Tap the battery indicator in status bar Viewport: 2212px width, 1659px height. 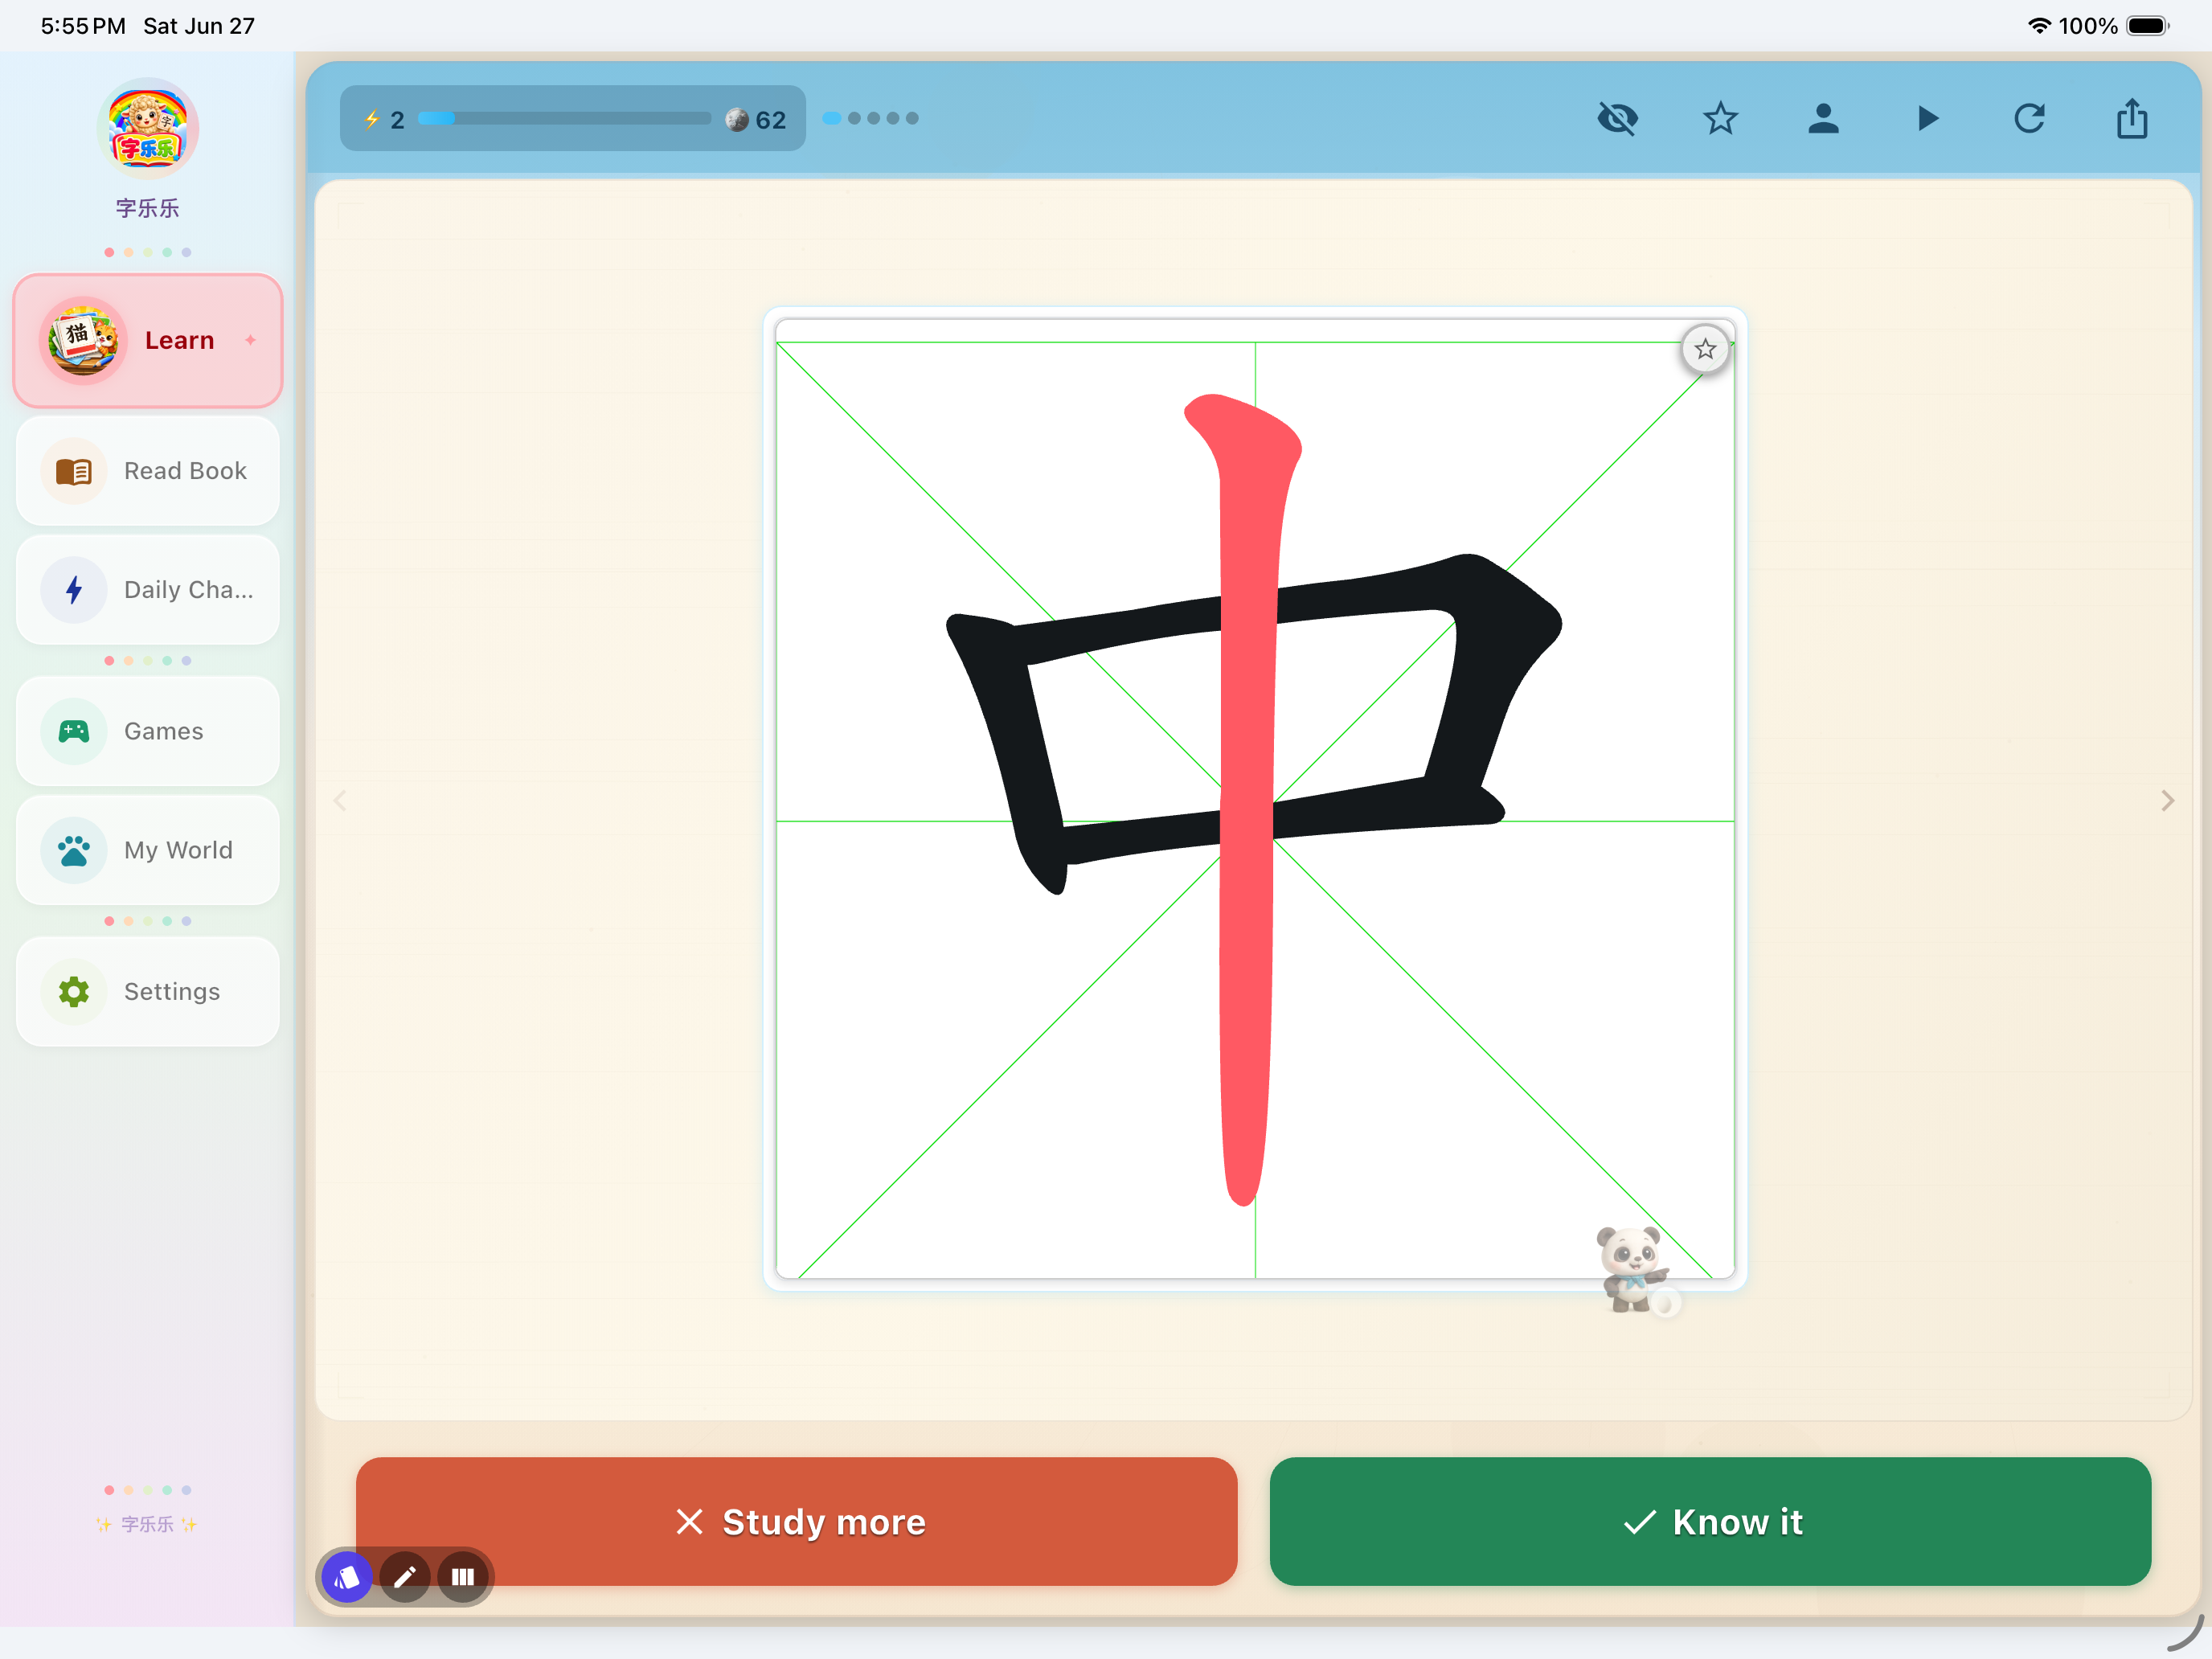coord(2147,26)
